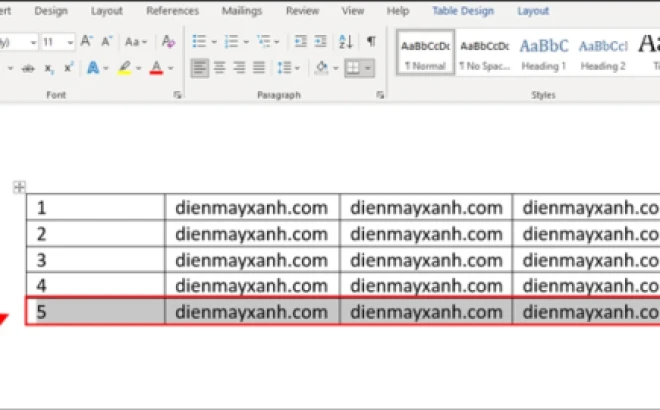Center the paragraph text

(x=219, y=68)
